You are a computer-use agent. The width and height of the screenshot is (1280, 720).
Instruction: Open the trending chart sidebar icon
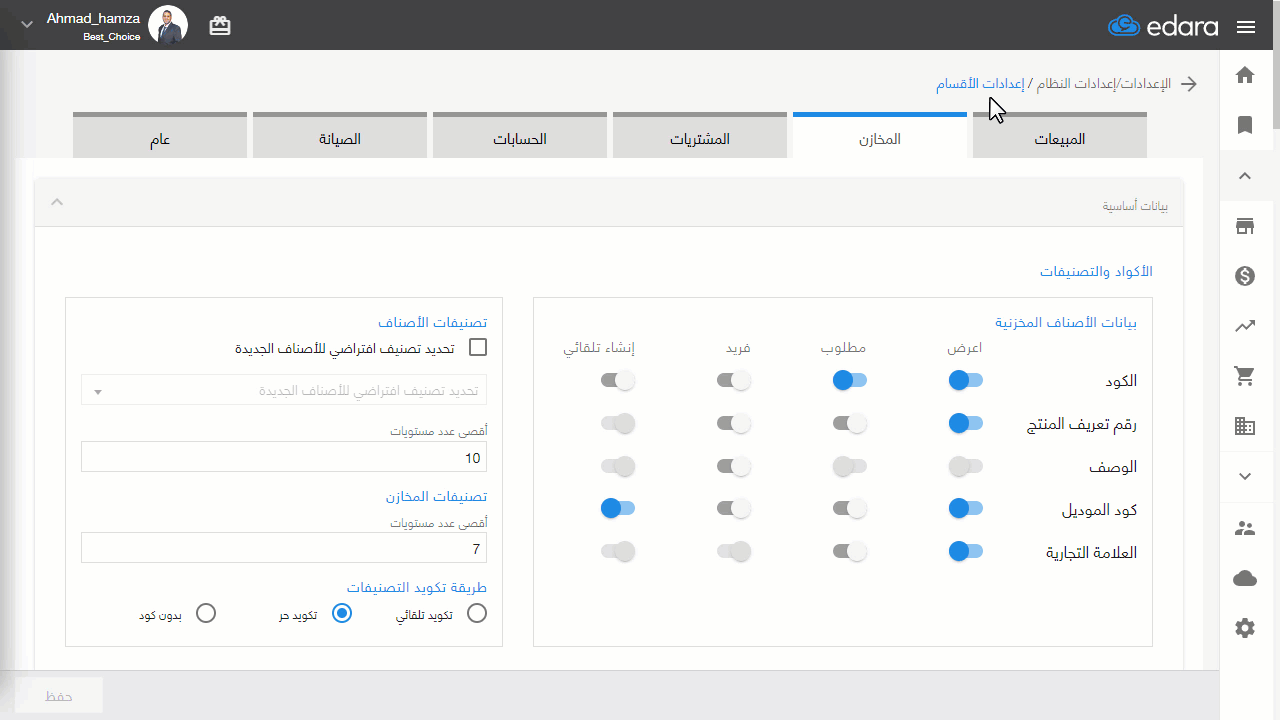coord(1245,326)
